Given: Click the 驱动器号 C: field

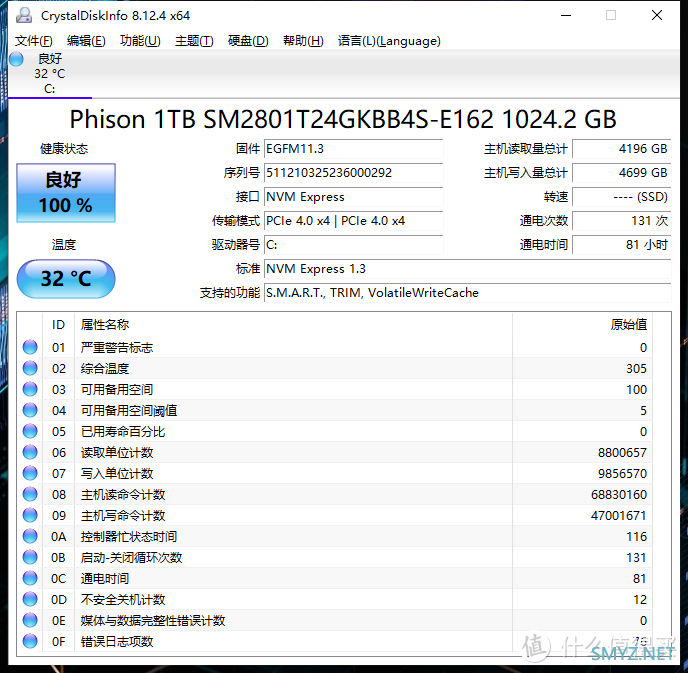Looking at the screenshot, I should [353, 245].
